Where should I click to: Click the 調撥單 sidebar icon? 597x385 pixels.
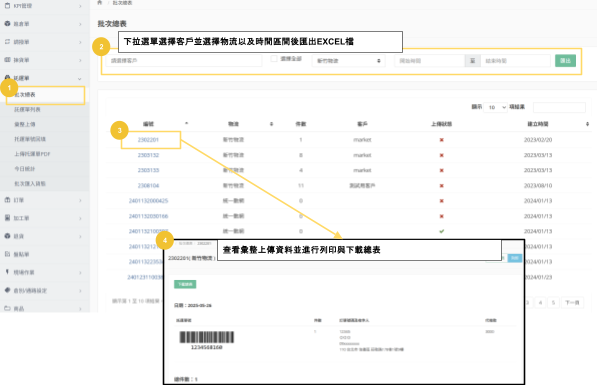click(7, 42)
